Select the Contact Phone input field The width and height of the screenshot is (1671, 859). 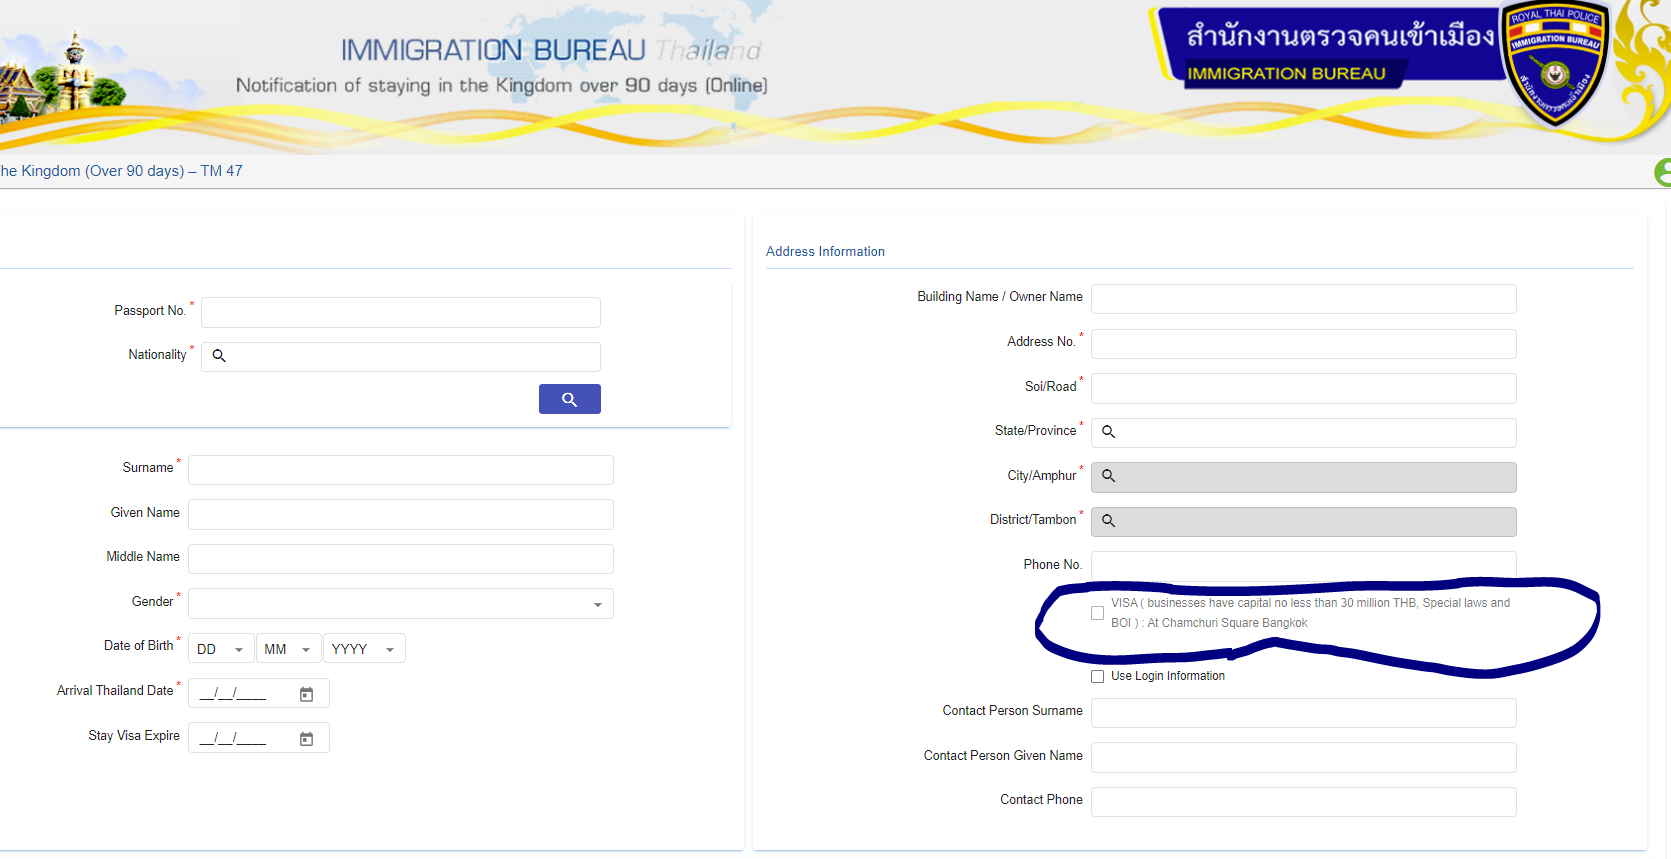(x=1303, y=802)
